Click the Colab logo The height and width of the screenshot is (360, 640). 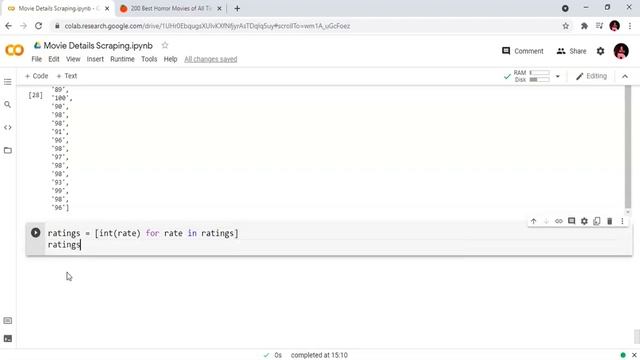tap(15, 50)
